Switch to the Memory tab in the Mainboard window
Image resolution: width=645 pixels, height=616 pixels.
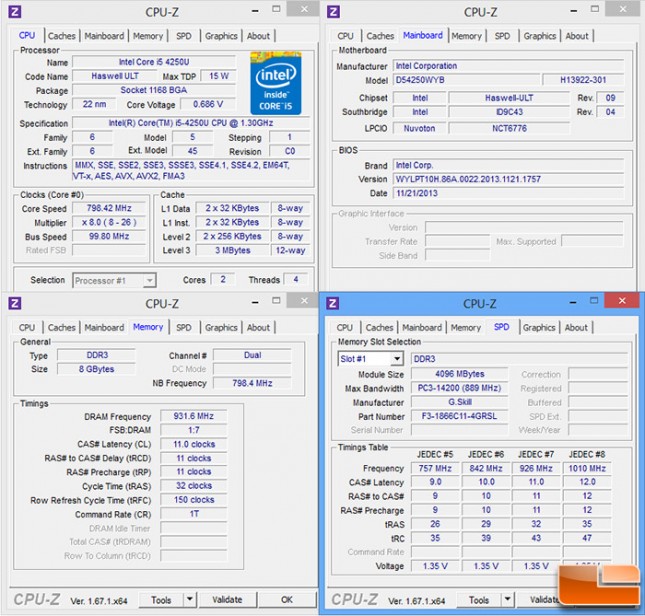[466, 36]
